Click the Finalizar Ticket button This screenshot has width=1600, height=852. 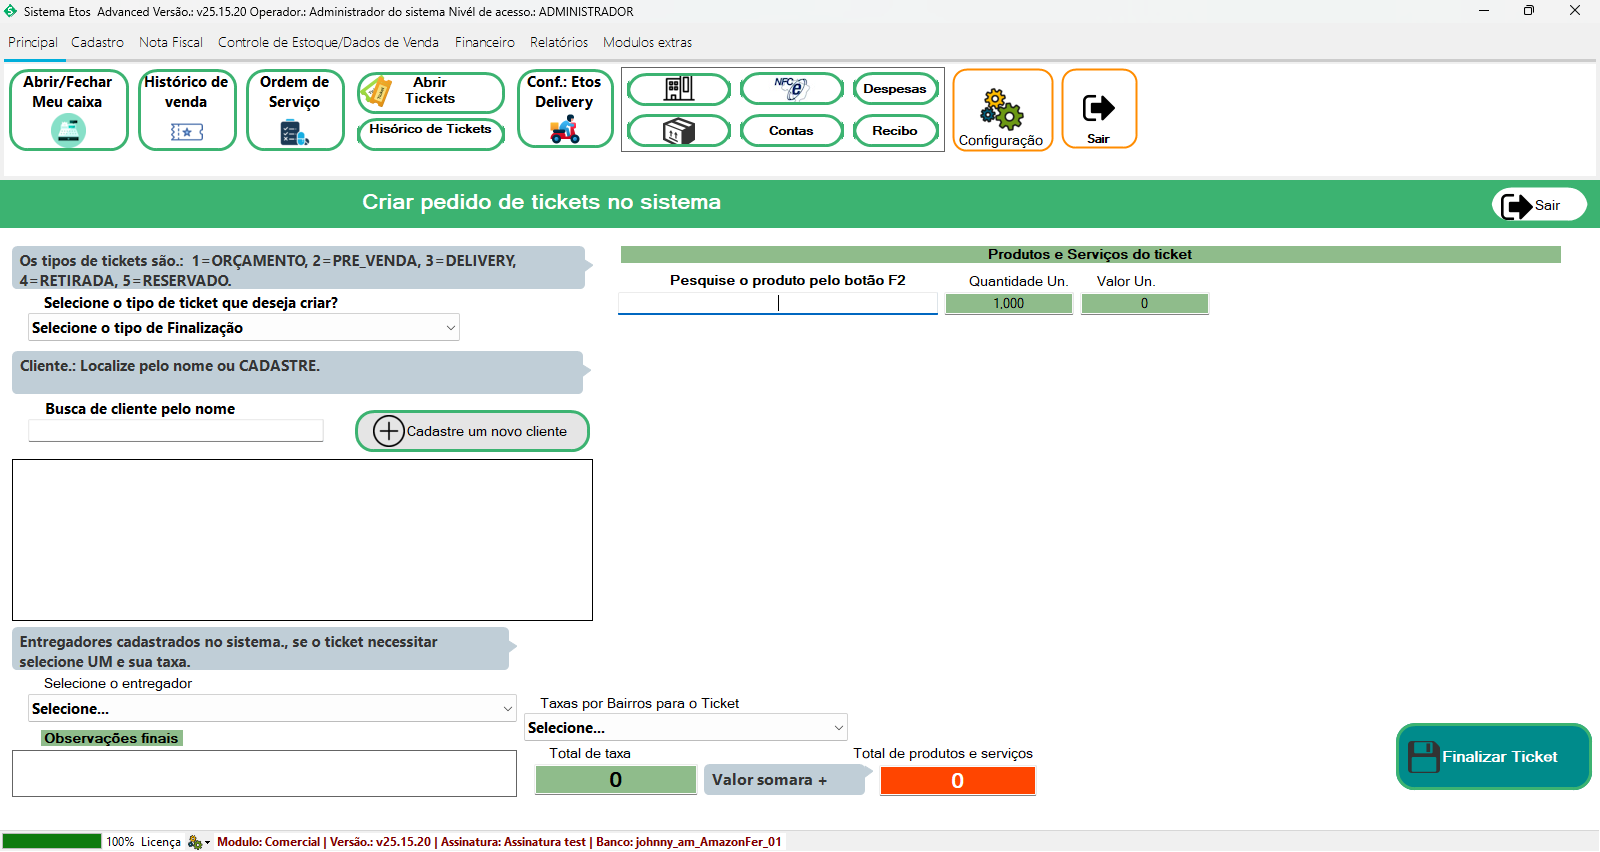point(1493,757)
